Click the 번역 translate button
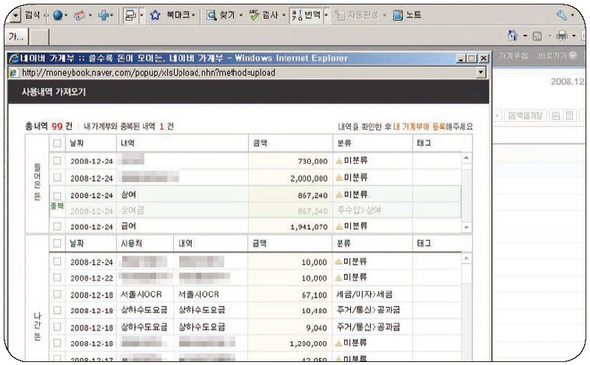Screen dimensions: 590x365 coord(306,15)
